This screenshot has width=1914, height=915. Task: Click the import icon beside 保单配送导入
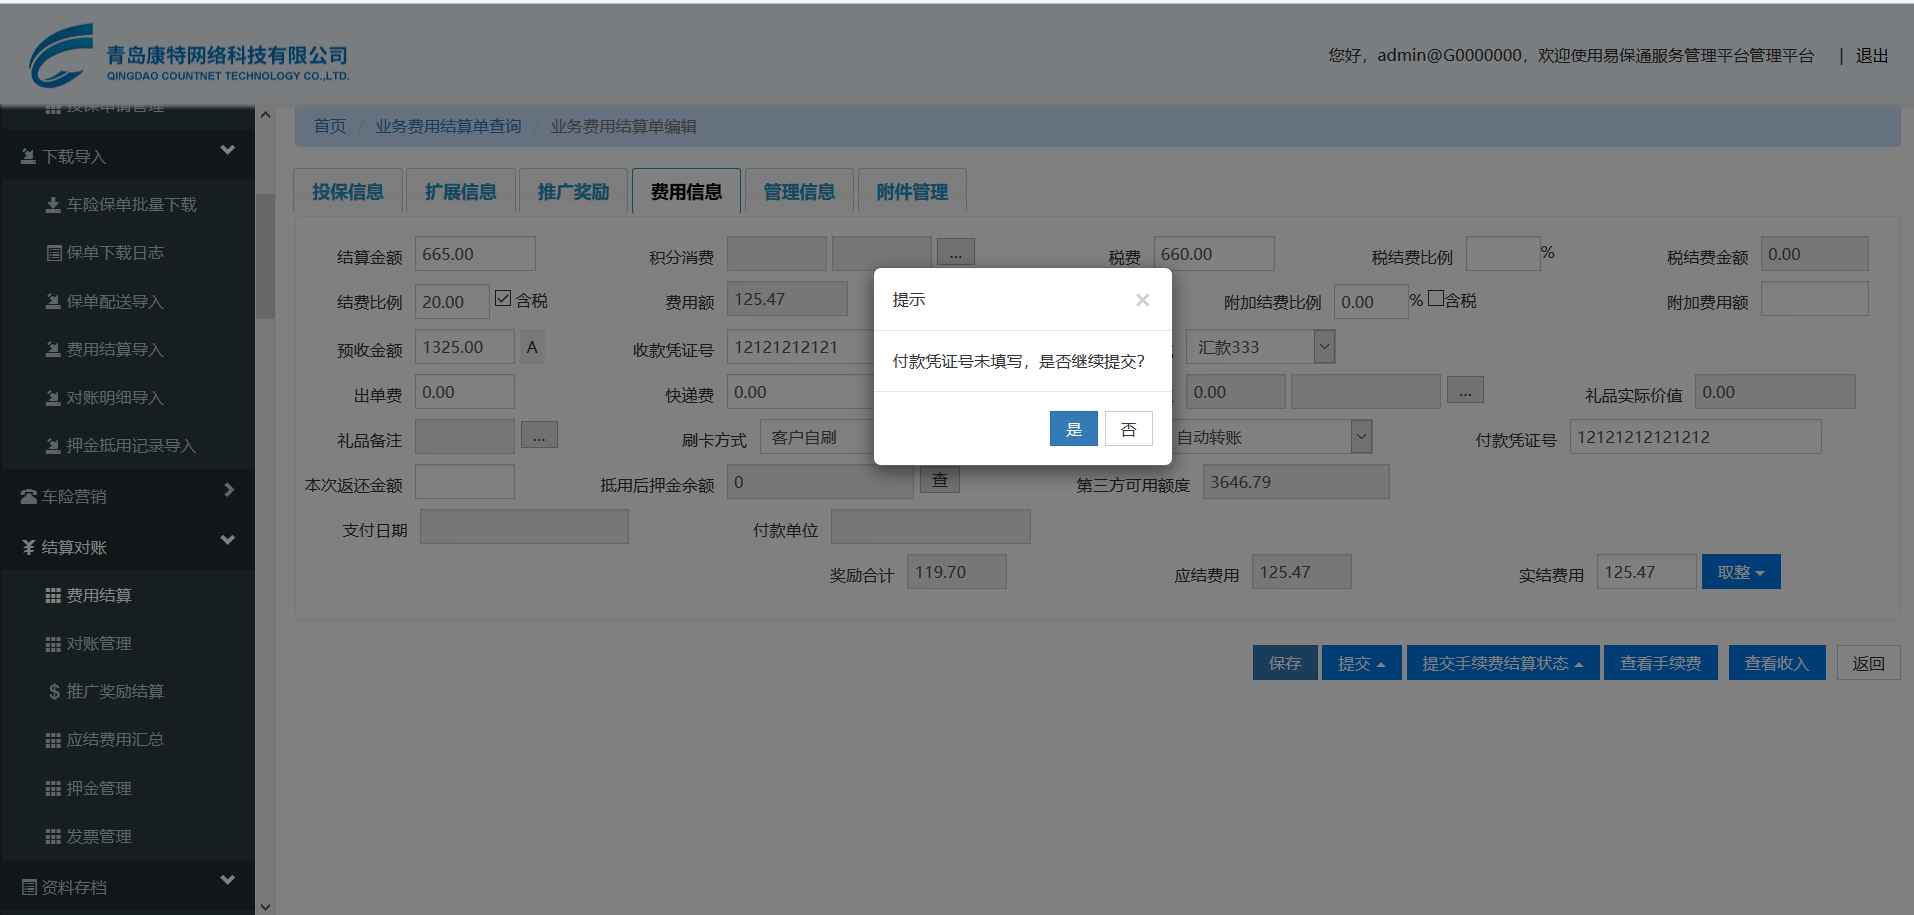point(53,301)
